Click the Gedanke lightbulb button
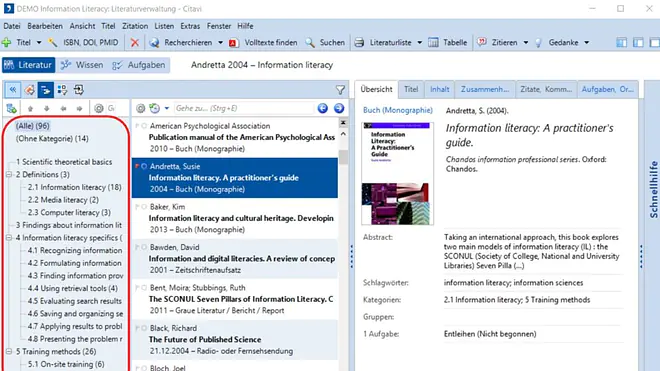Viewport: 660px width, 371px height. pyautogui.click(x=556, y=43)
